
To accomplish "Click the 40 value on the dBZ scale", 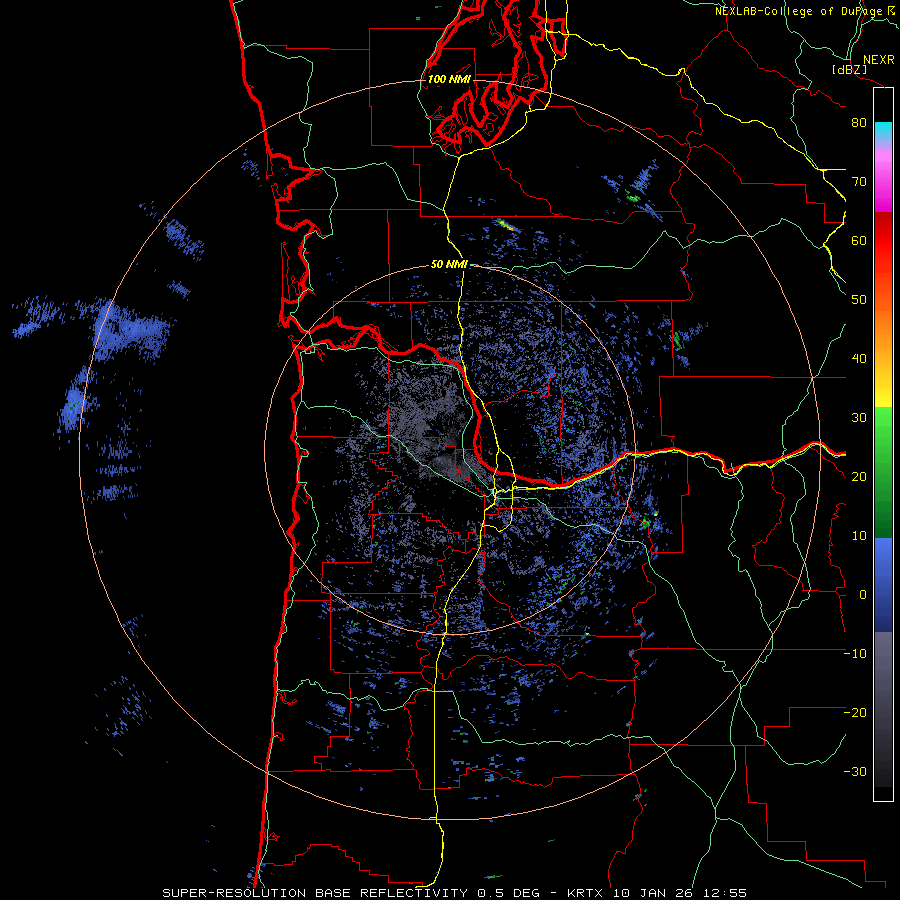I will (x=859, y=359).
